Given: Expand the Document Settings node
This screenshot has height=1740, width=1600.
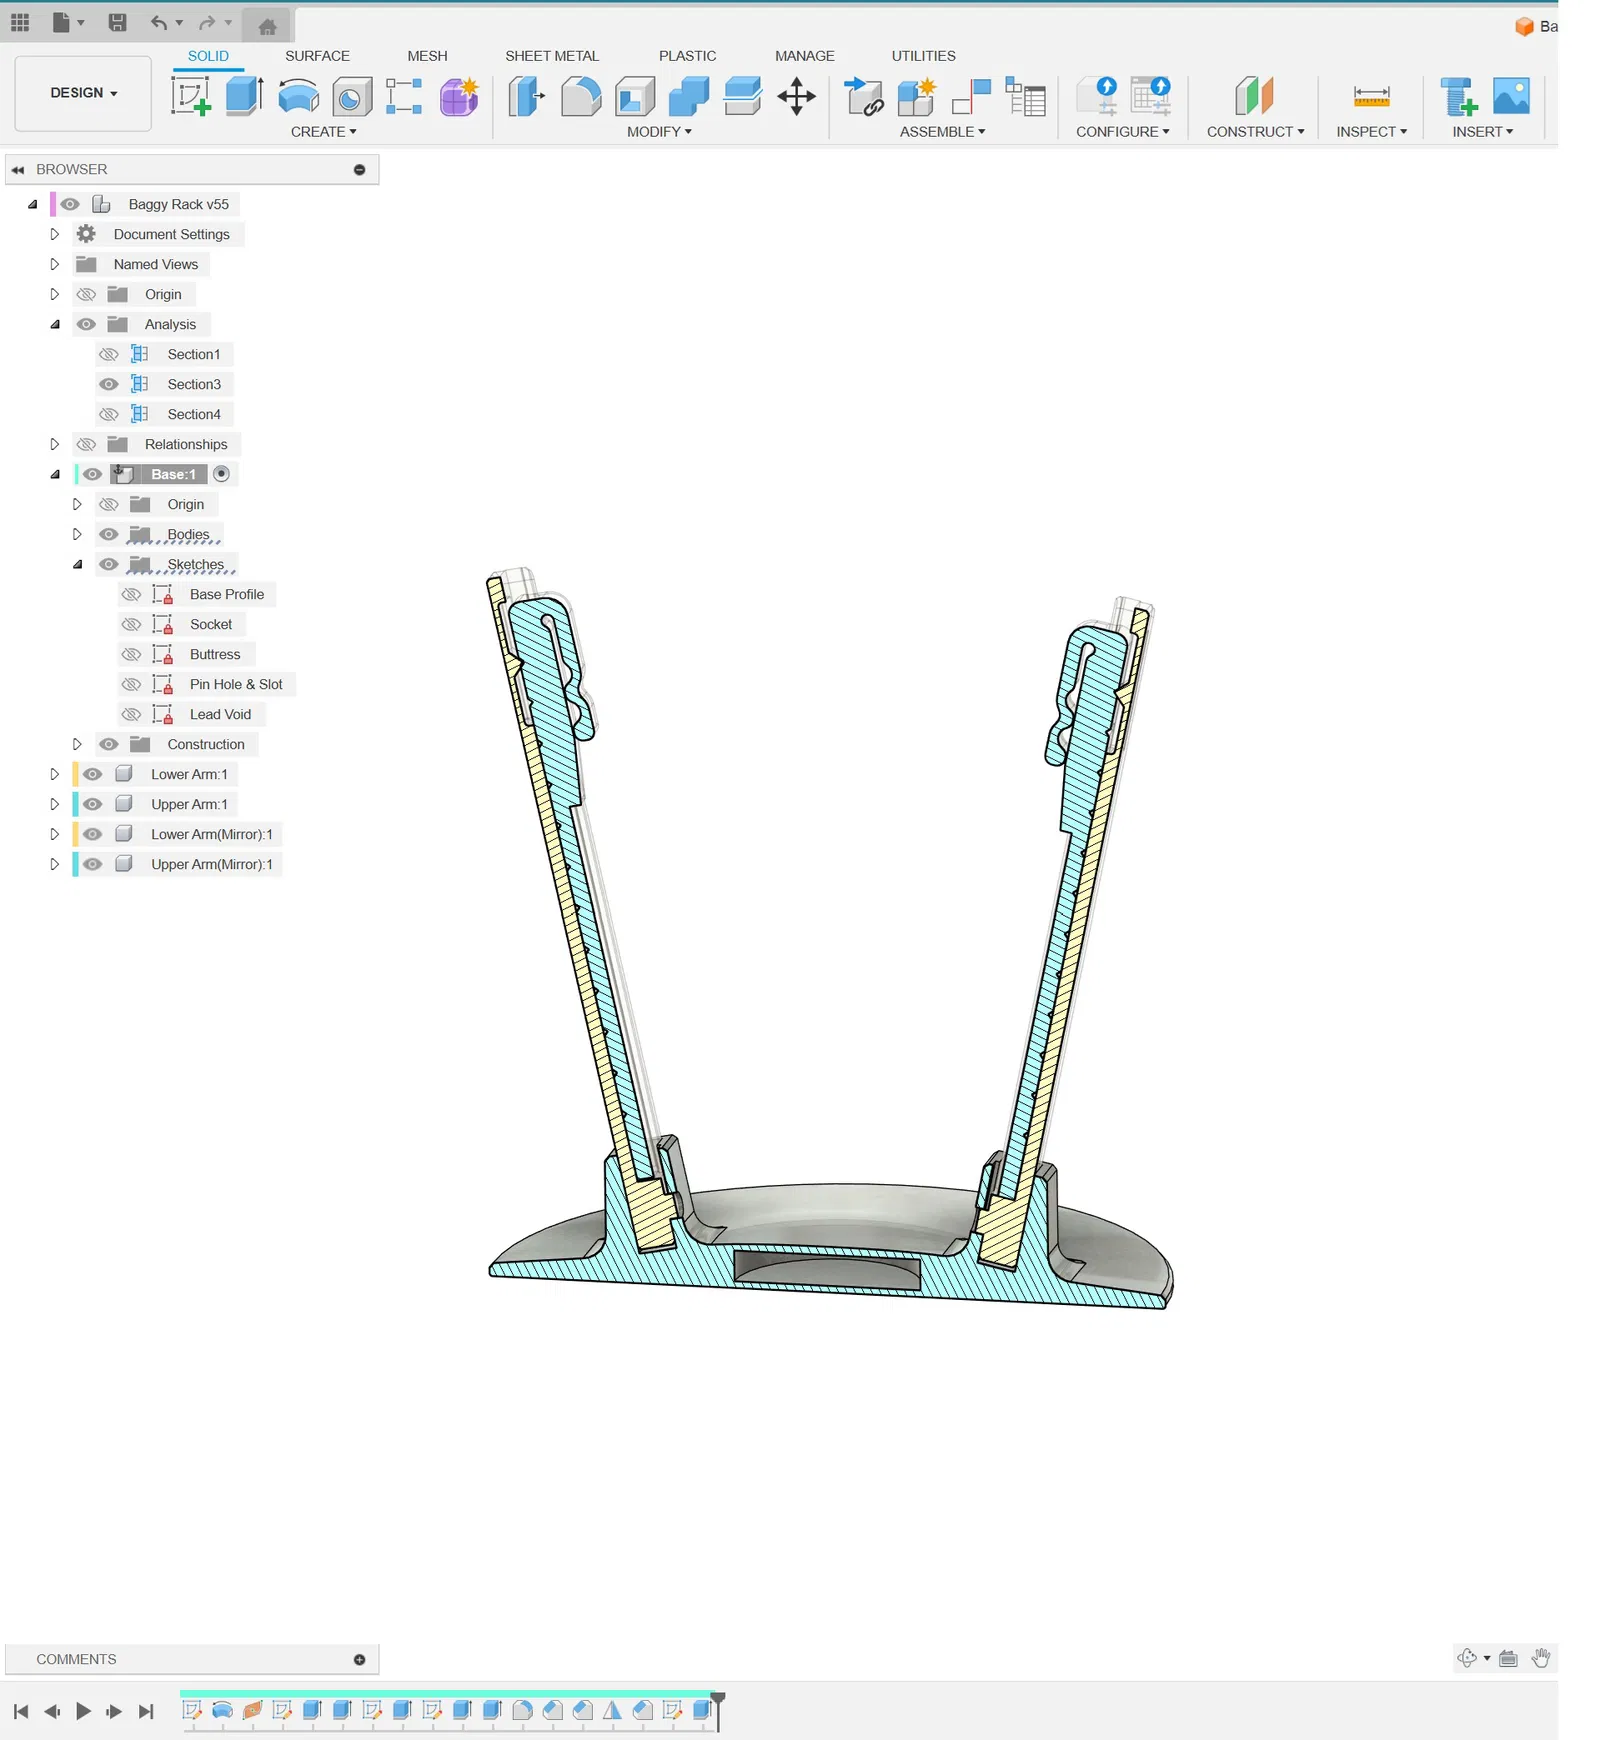Looking at the screenshot, I should (55, 234).
